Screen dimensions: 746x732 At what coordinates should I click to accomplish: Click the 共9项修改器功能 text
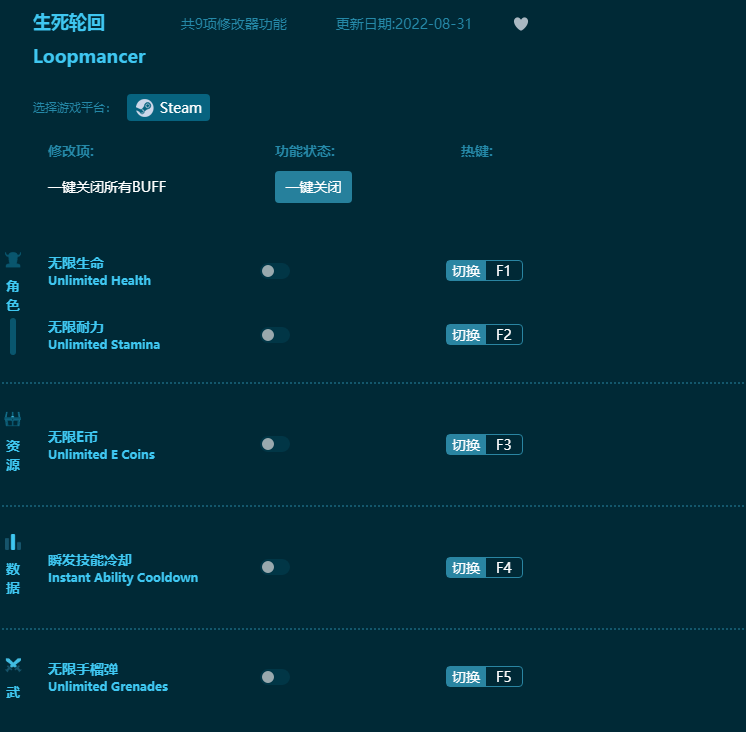(x=234, y=24)
